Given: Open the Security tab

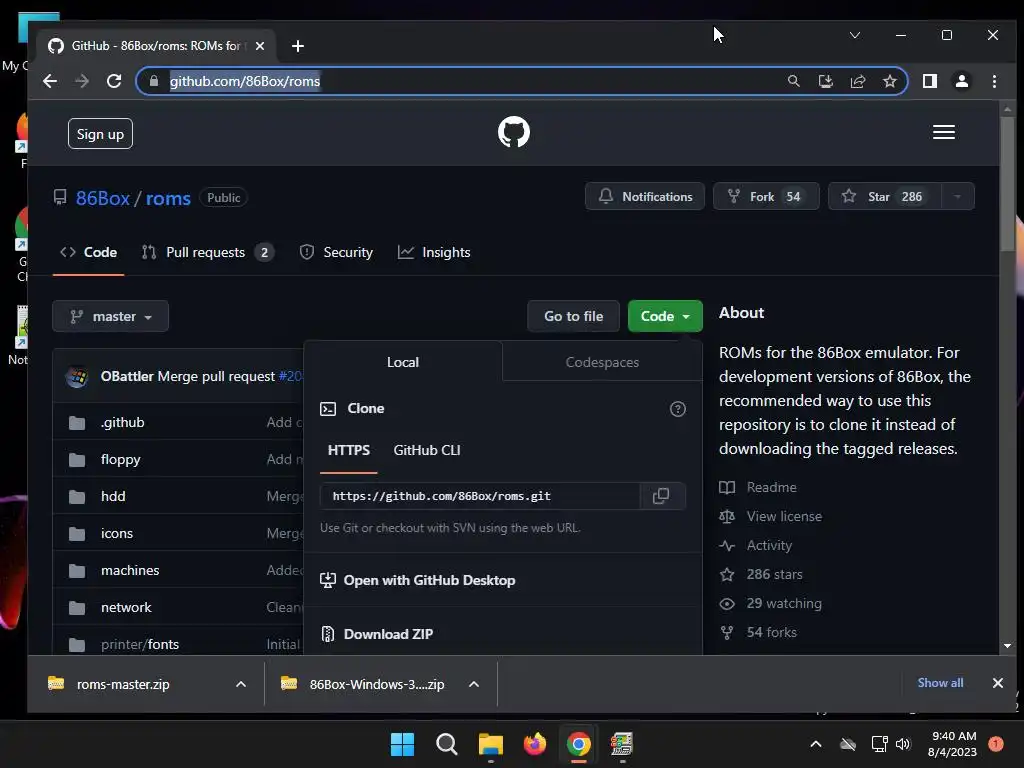Looking at the screenshot, I should [x=336, y=253].
